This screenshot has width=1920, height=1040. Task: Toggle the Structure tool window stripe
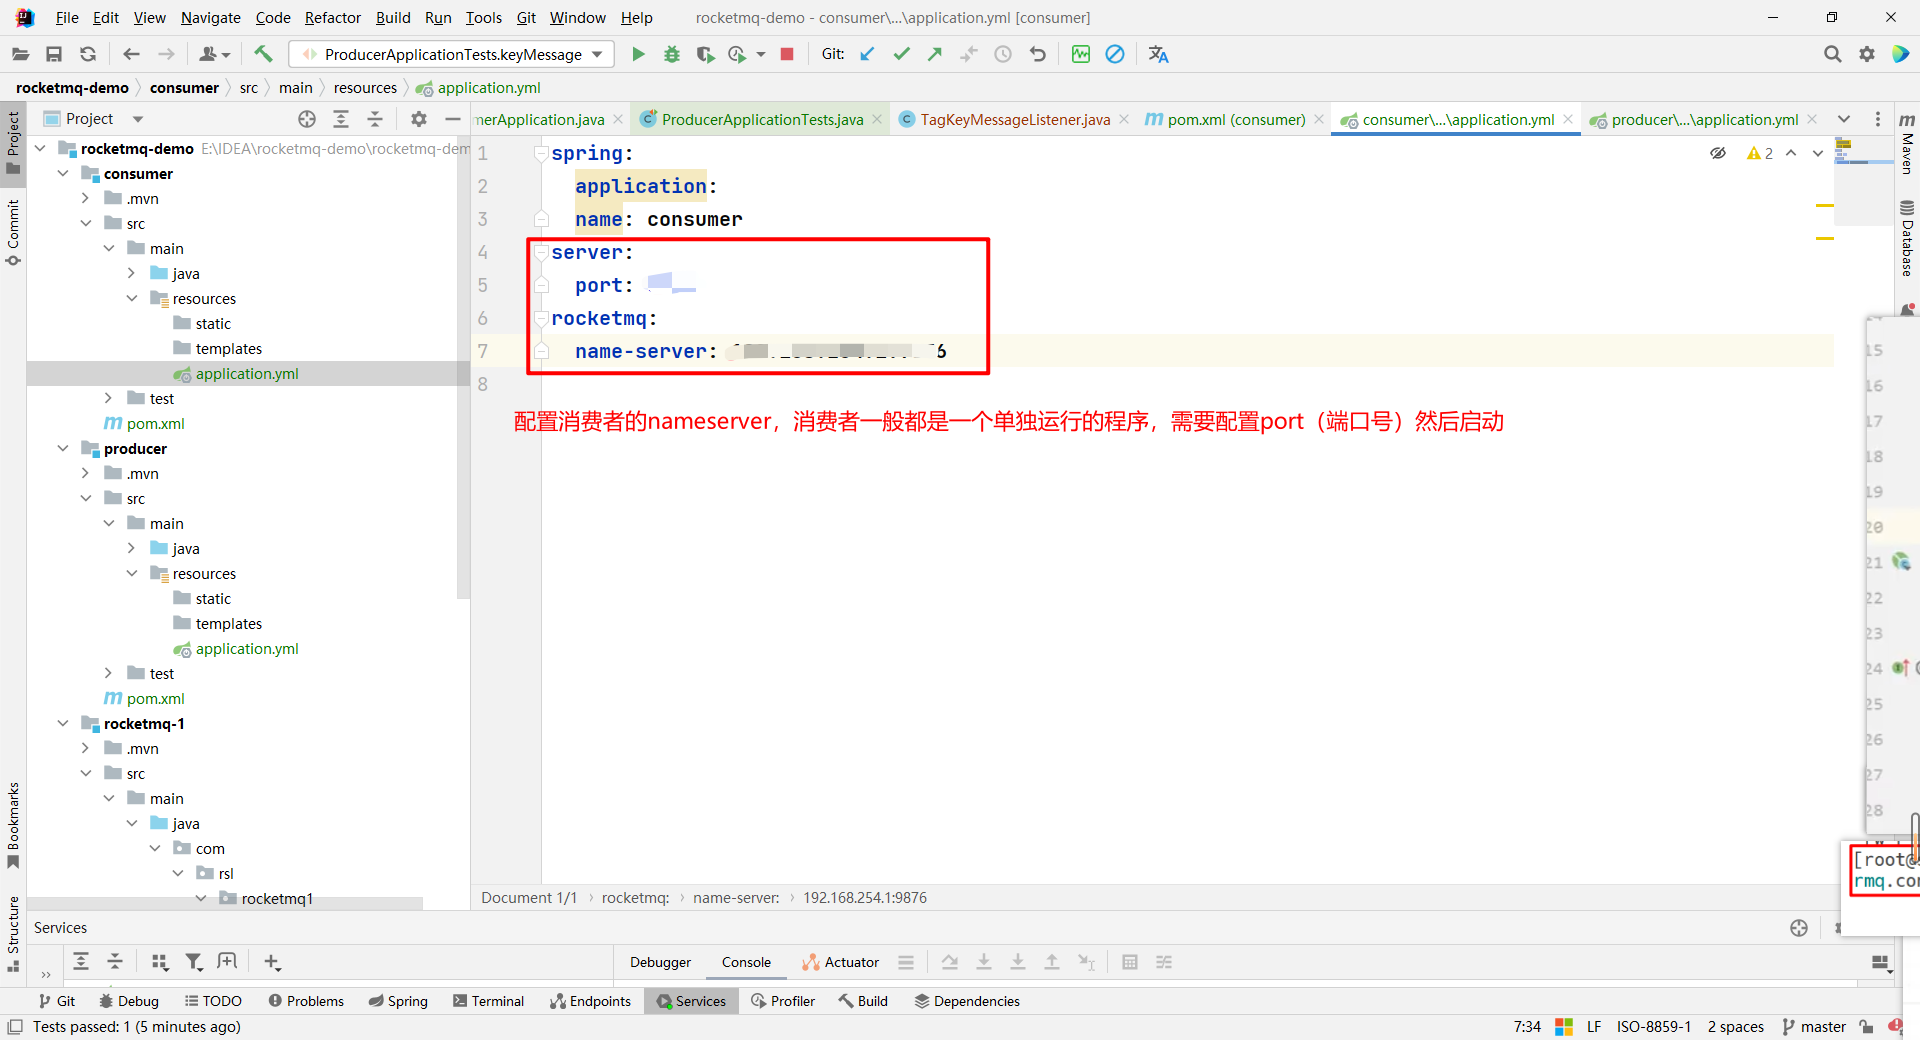point(13,934)
